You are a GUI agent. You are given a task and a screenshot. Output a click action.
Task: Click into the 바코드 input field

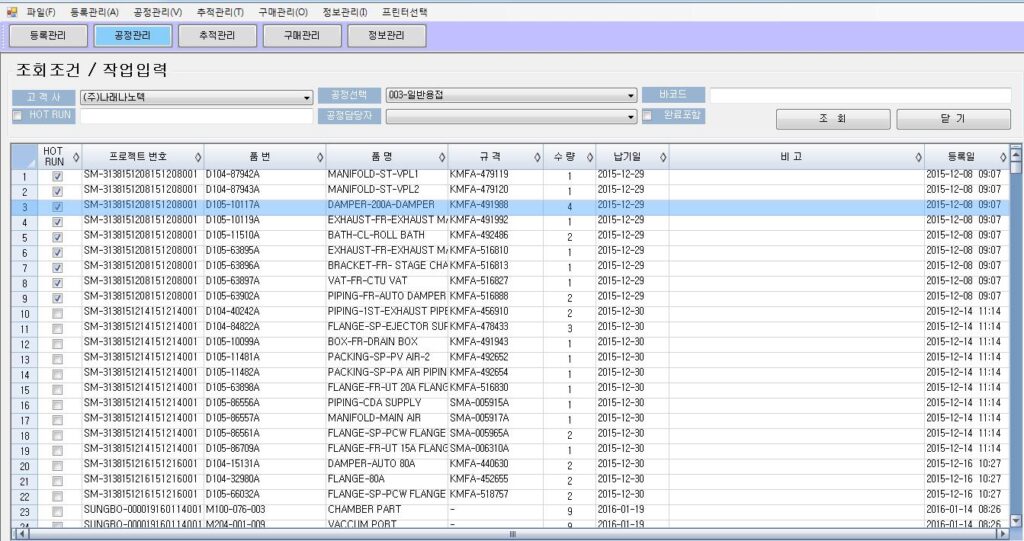[860, 95]
